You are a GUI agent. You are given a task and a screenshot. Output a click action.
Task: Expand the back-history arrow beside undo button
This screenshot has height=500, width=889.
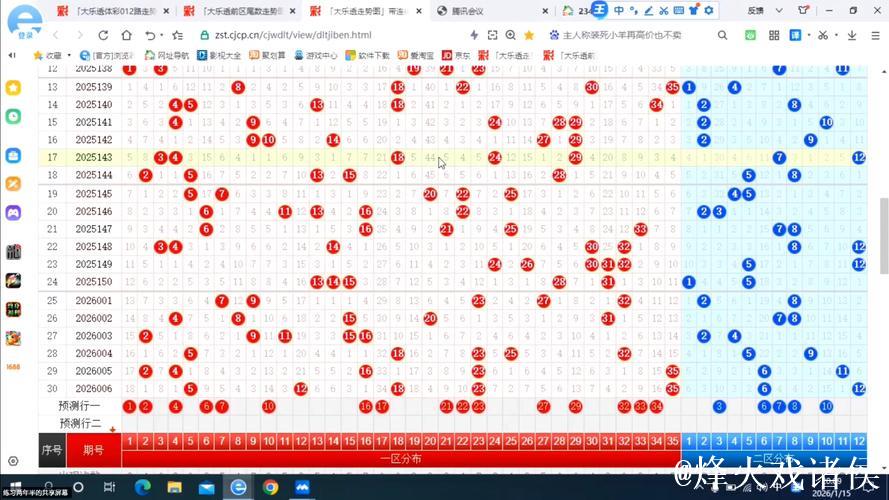(x=163, y=35)
